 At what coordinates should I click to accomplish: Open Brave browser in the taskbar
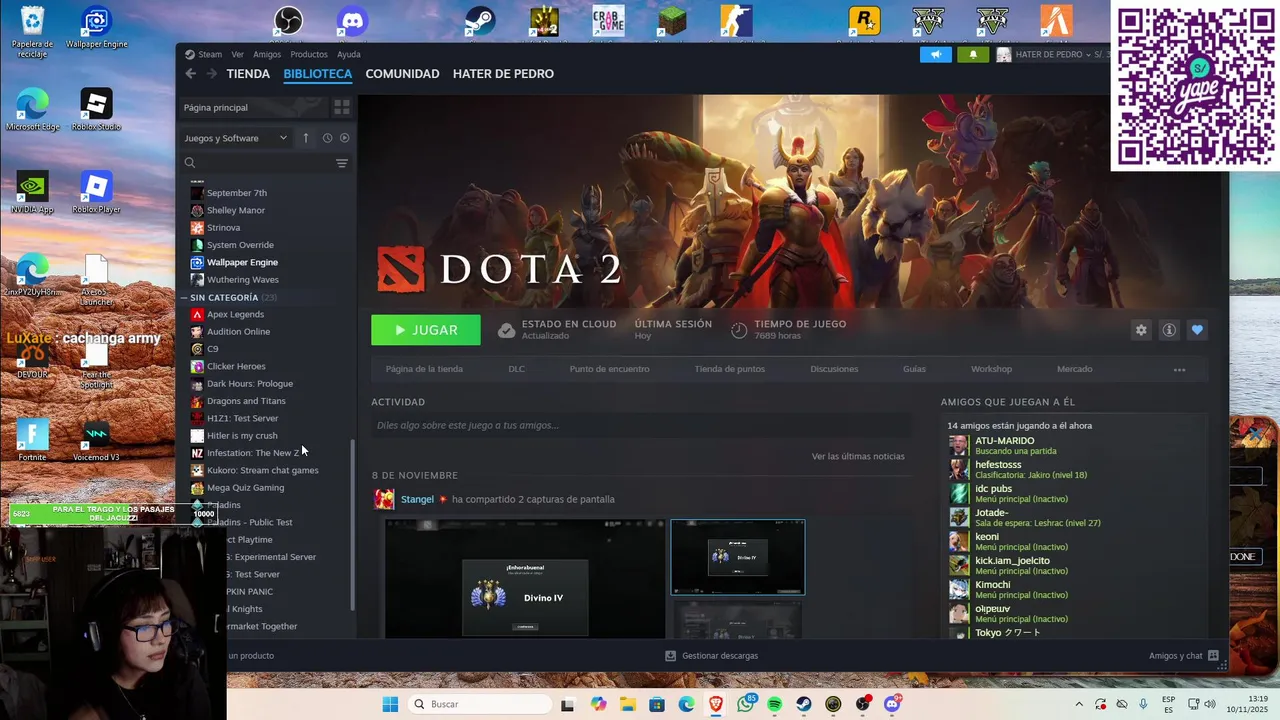(716, 704)
